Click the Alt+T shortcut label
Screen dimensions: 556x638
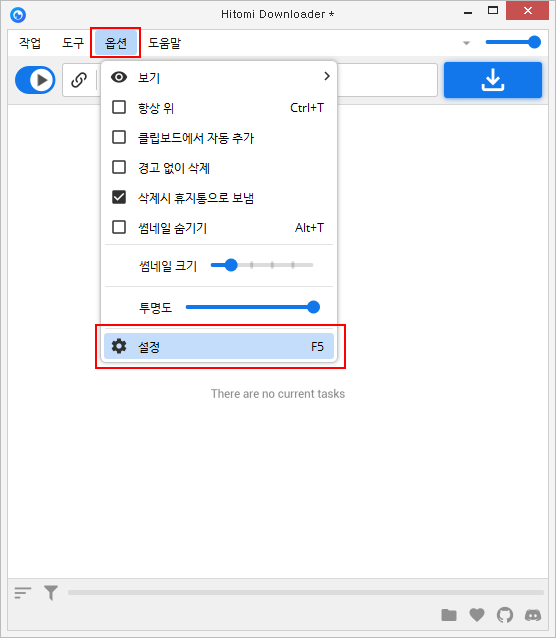(x=309, y=227)
